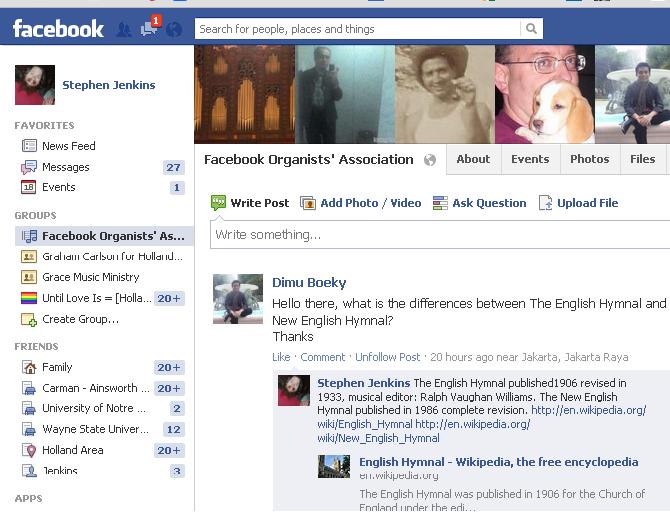Open notifications globe icon in top bar

click(x=174, y=29)
